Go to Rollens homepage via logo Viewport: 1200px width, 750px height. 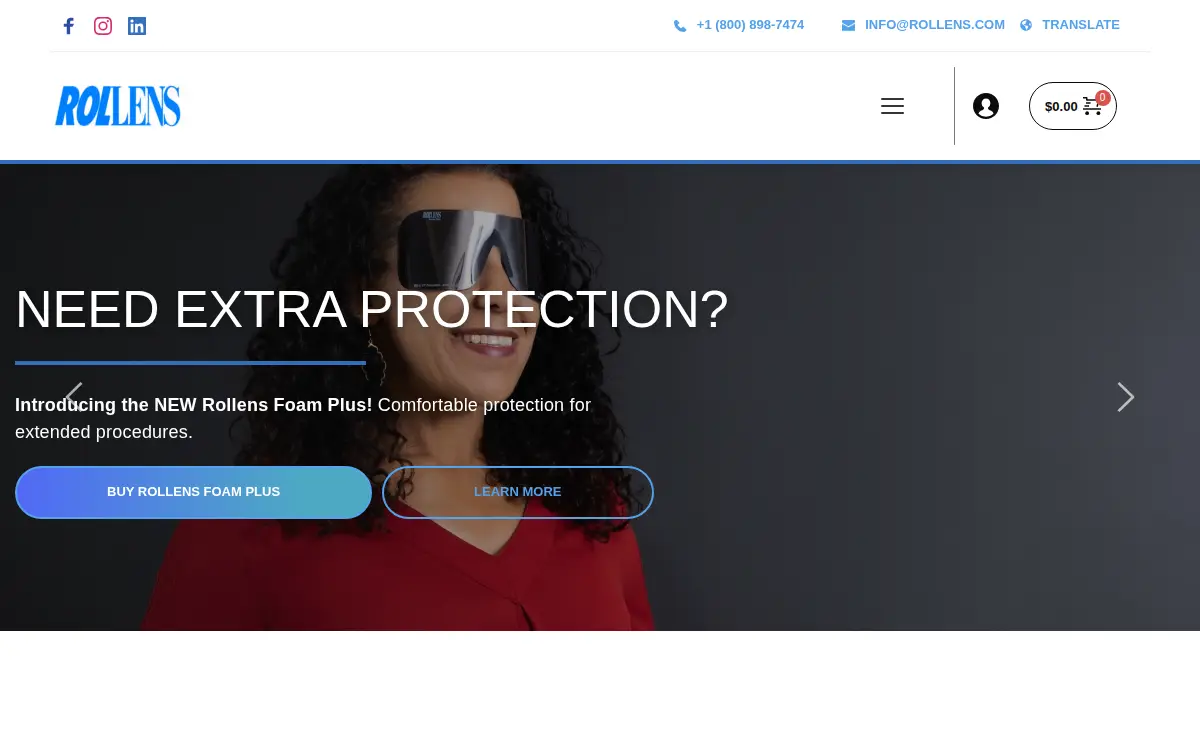coord(118,106)
